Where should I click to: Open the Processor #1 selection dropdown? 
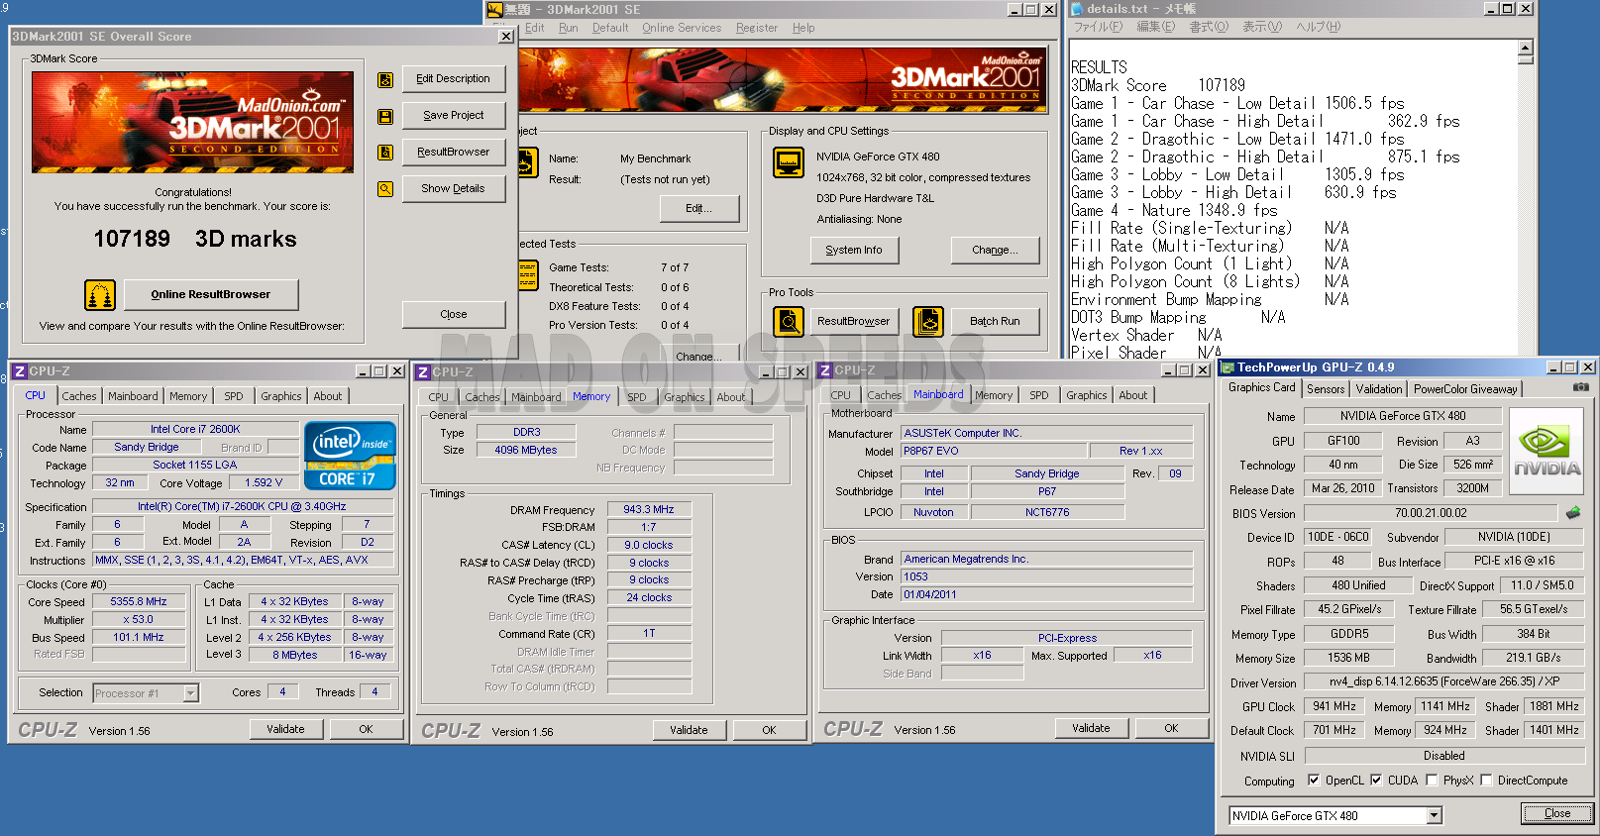point(190,693)
